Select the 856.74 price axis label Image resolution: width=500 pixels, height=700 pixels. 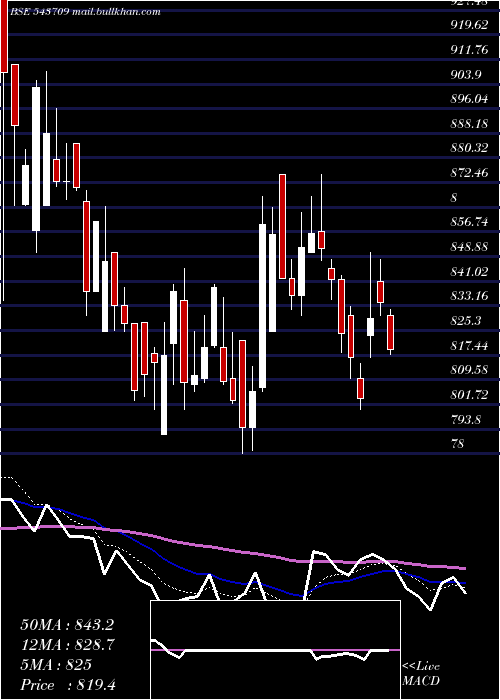[469, 222]
